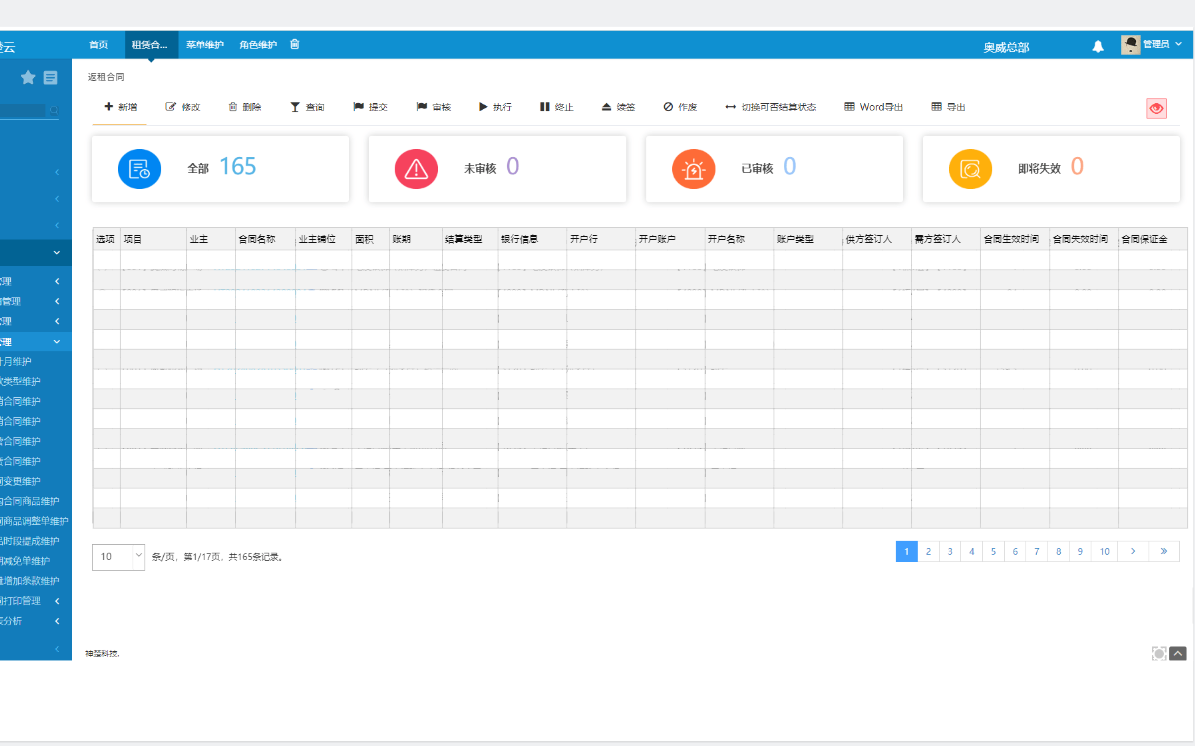
Task: Click the yellow 即将失效 magnifier icon
Action: point(970,168)
